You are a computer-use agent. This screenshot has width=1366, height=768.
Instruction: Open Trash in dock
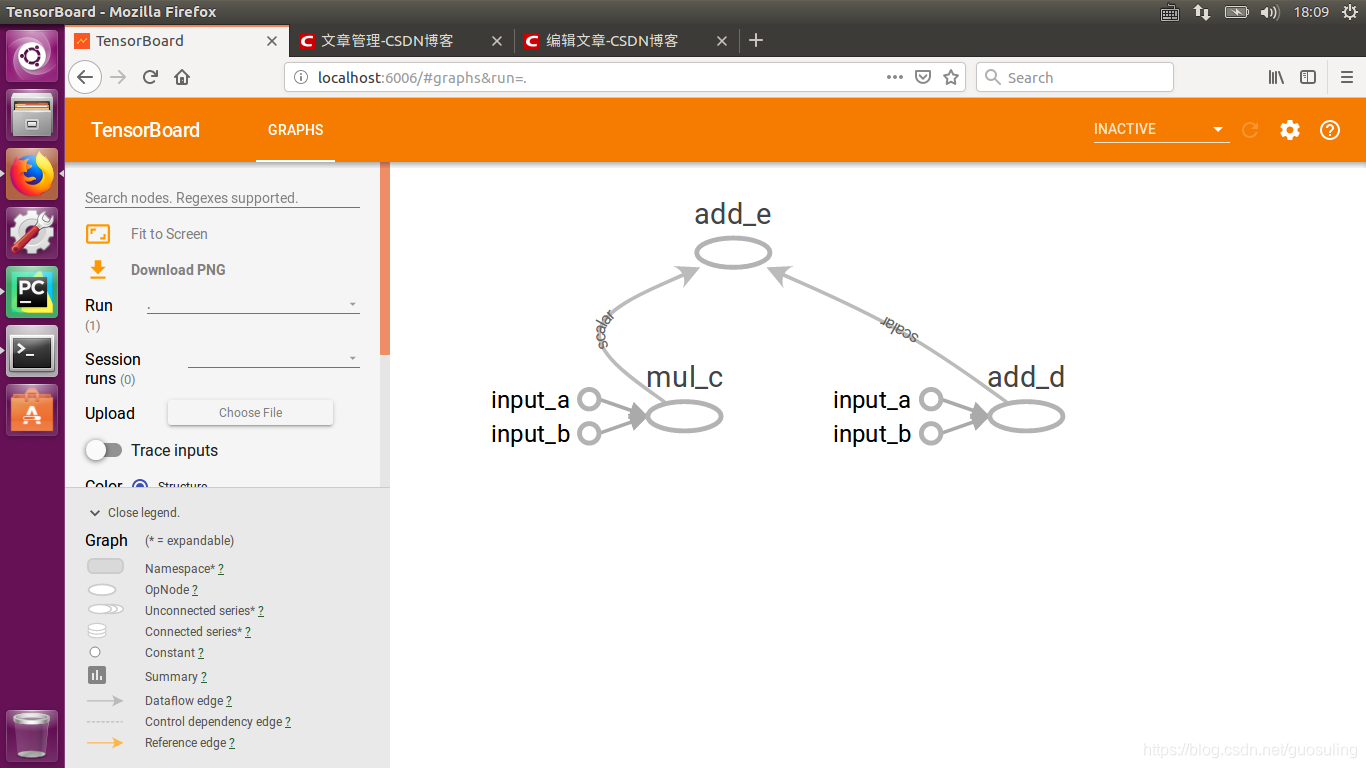[32, 735]
